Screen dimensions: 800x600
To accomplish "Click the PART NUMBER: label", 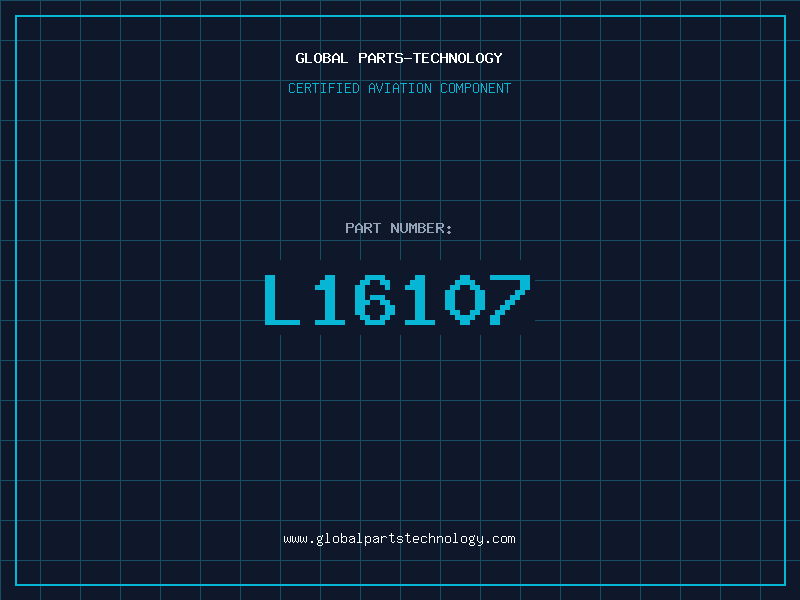I will [399, 228].
